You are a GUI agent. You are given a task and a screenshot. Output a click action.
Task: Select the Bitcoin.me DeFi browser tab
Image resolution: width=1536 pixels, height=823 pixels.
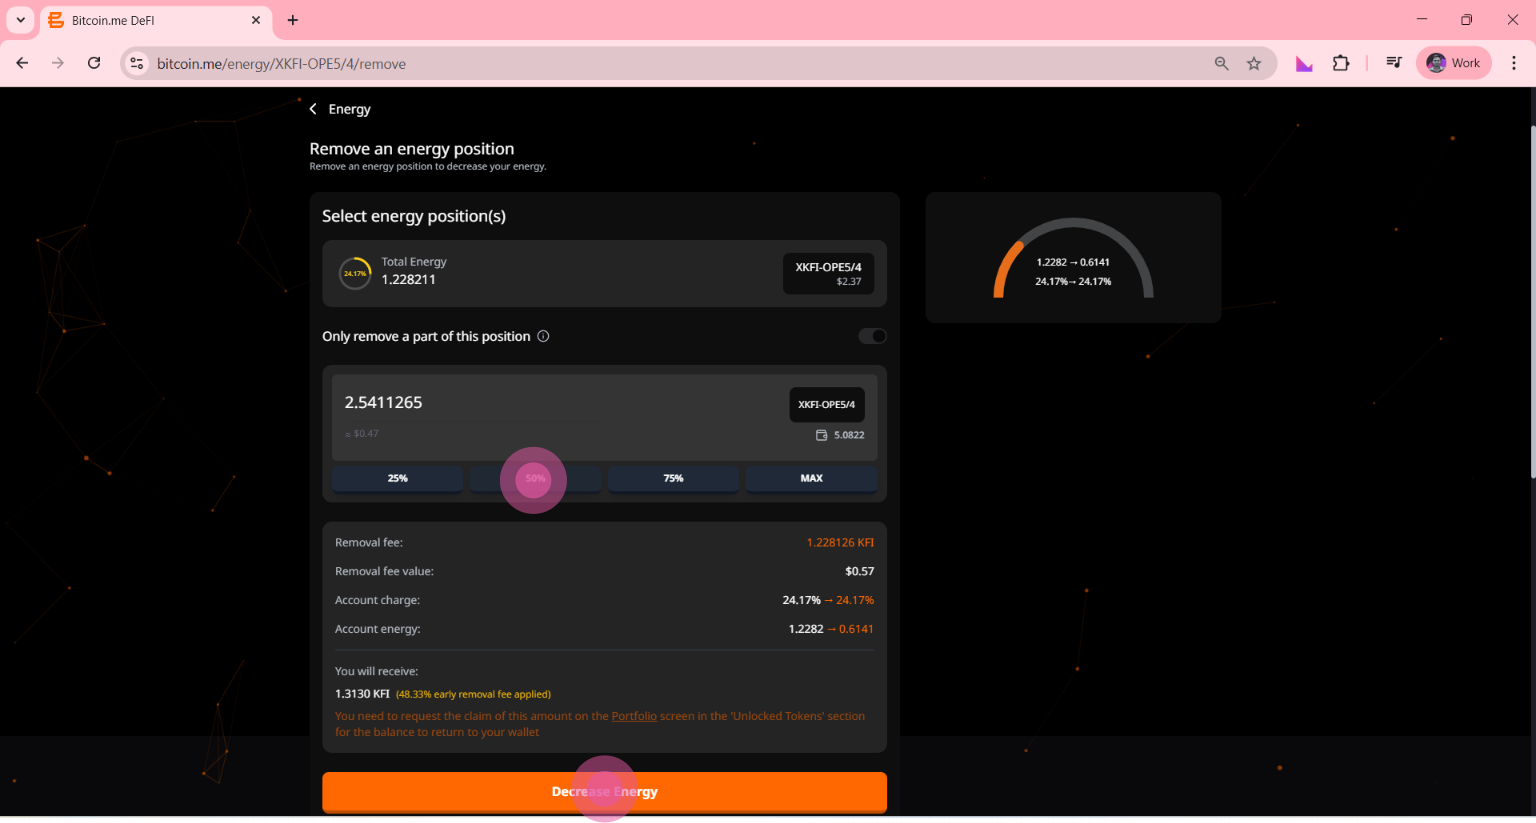(x=150, y=20)
